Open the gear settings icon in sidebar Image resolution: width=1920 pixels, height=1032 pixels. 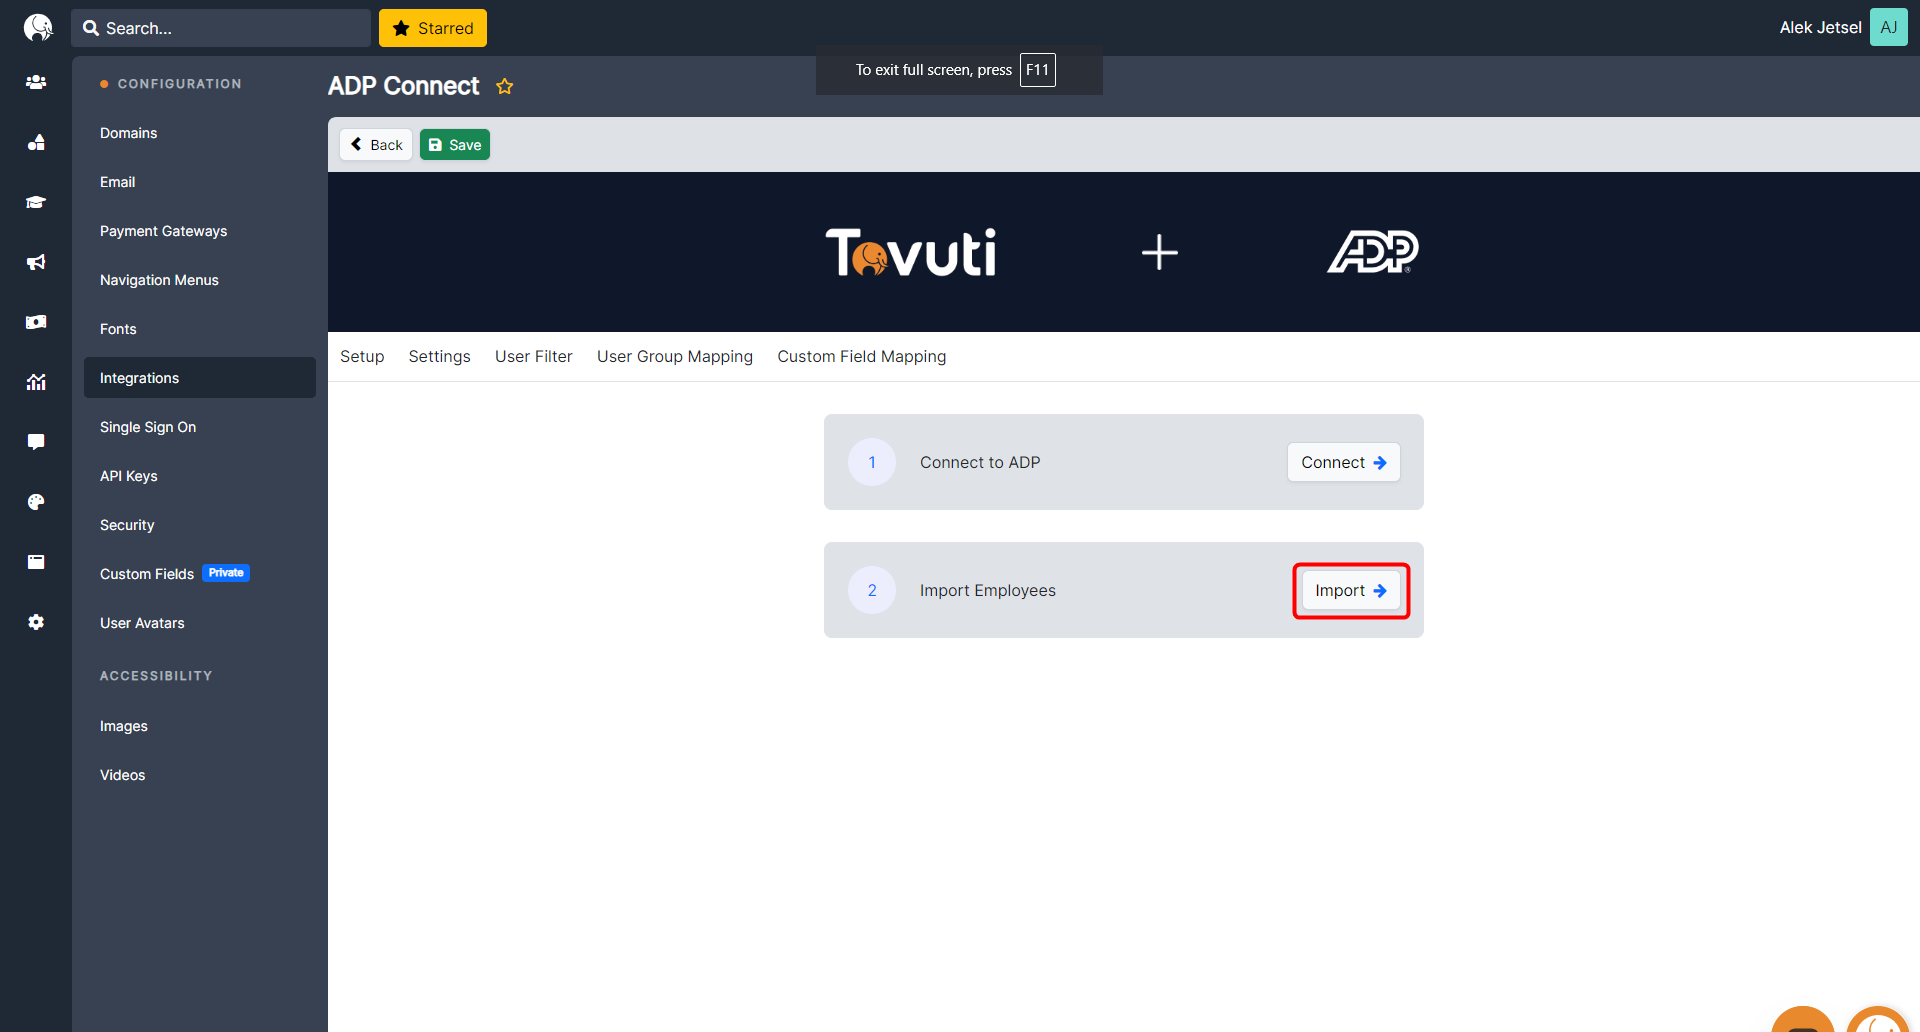[x=36, y=622]
